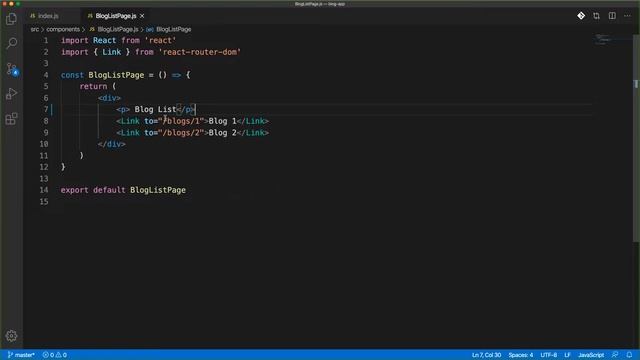This screenshot has width=640, height=360.
Task: Open problems panel via errors and warnings count
Action: coord(55,355)
